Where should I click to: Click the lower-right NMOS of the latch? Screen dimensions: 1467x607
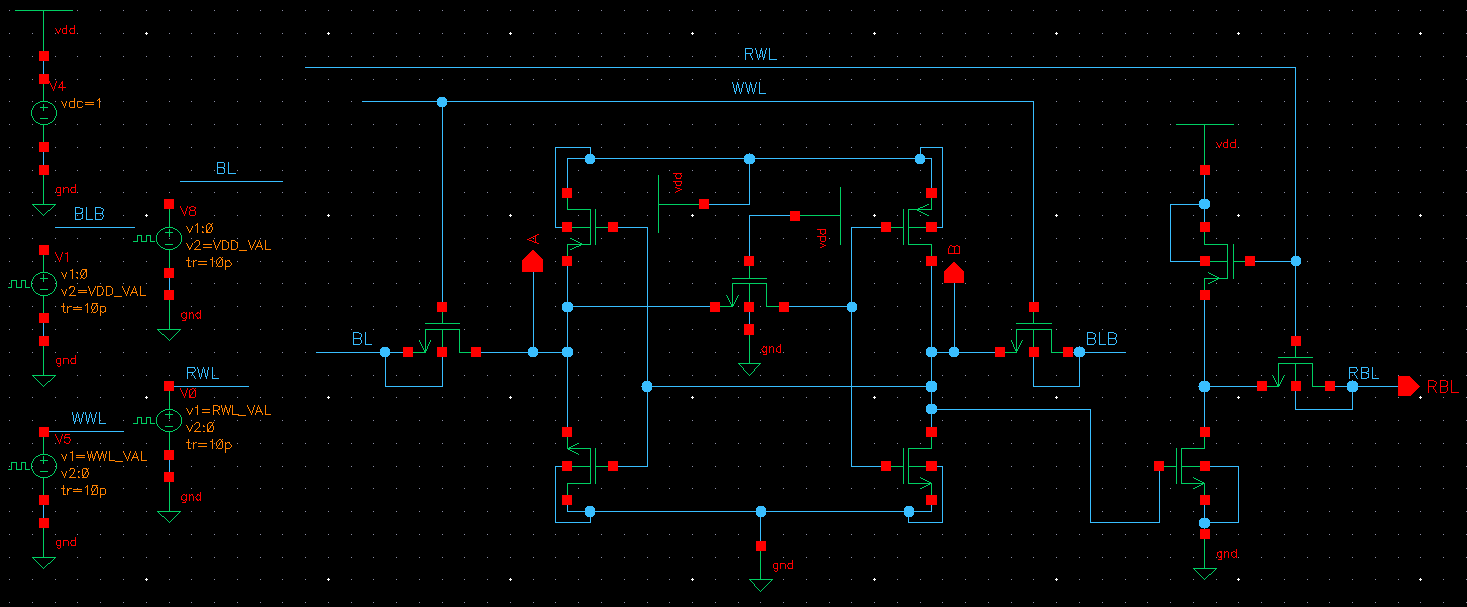(x=916, y=466)
